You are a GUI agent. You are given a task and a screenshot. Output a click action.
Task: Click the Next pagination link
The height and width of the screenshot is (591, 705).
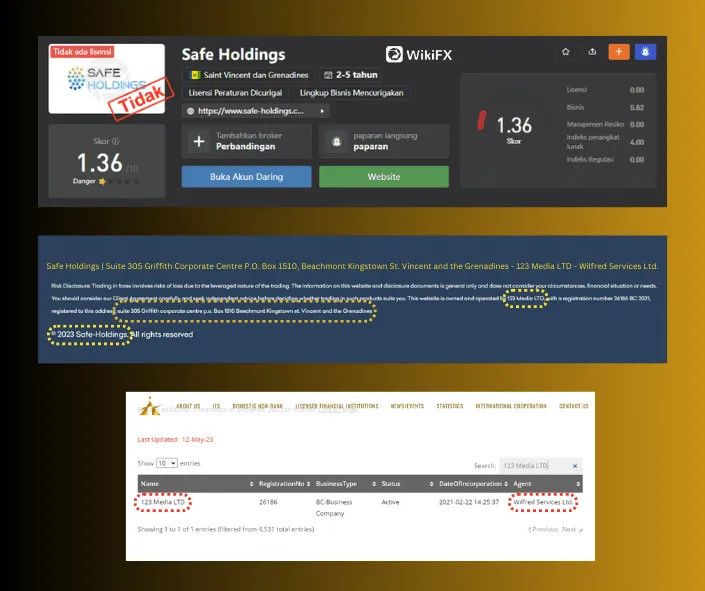click(572, 529)
